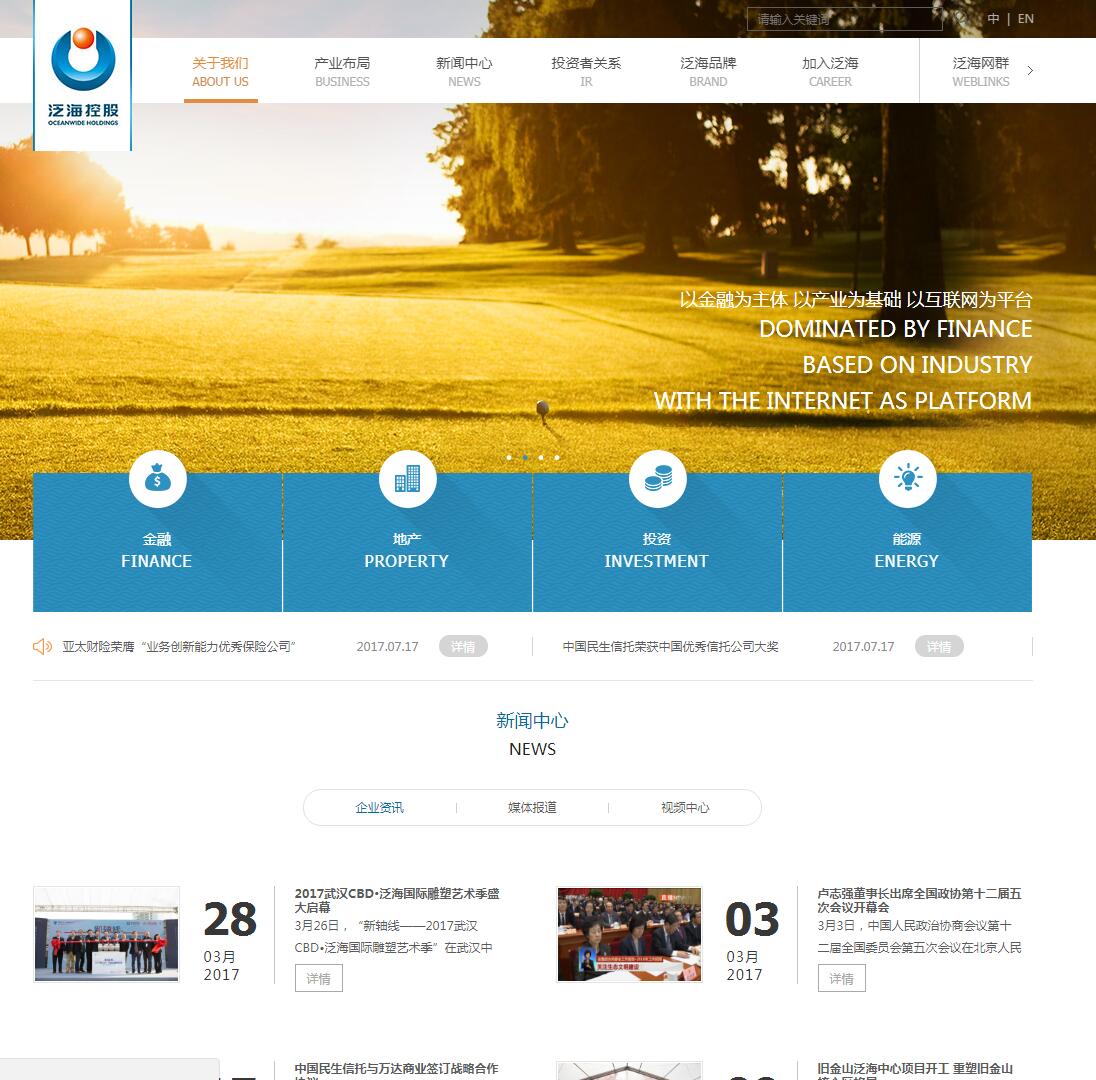This screenshot has height=1080, width=1096.
Task: Click the Investment coins icon
Action: click(657, 479)
